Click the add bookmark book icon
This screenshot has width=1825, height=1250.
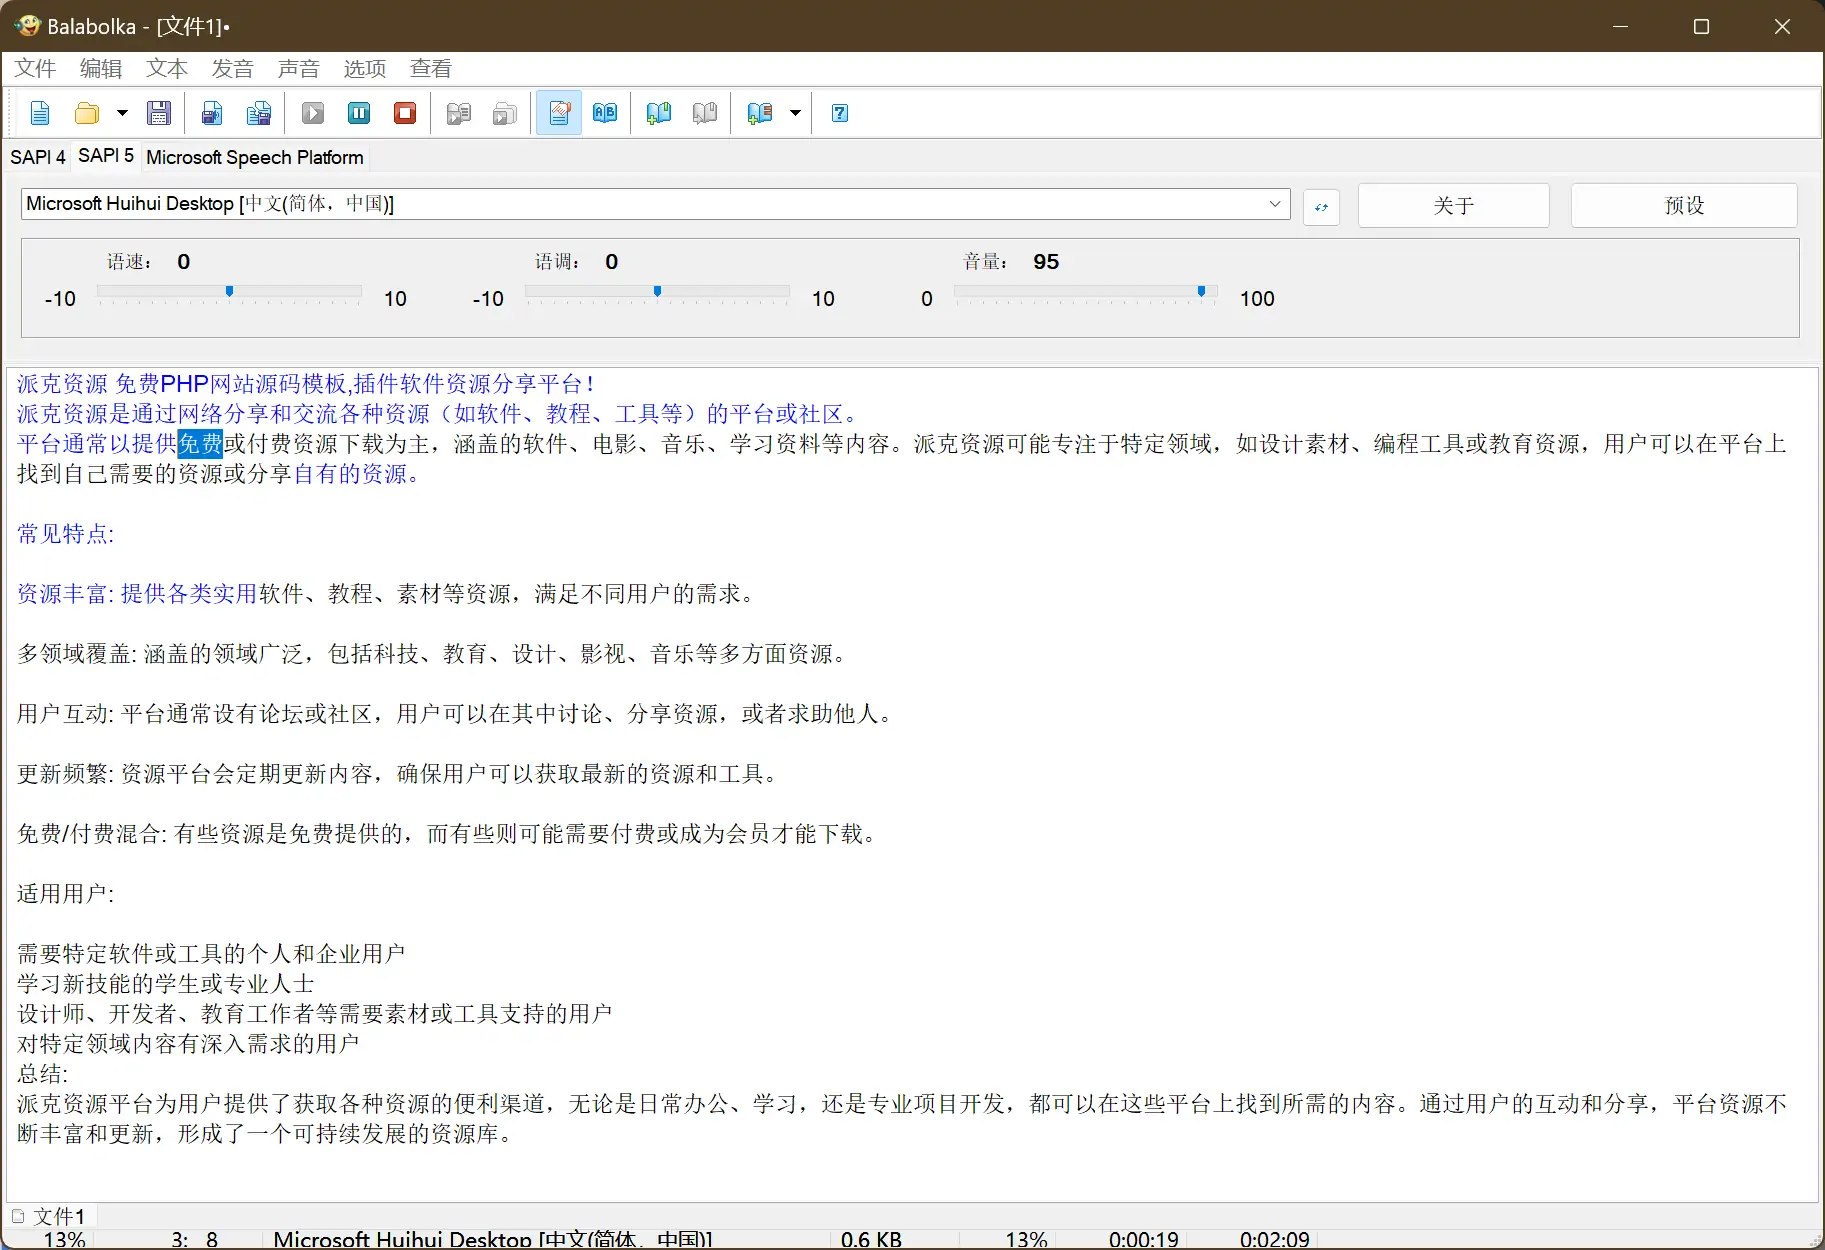tap(659, 113)
